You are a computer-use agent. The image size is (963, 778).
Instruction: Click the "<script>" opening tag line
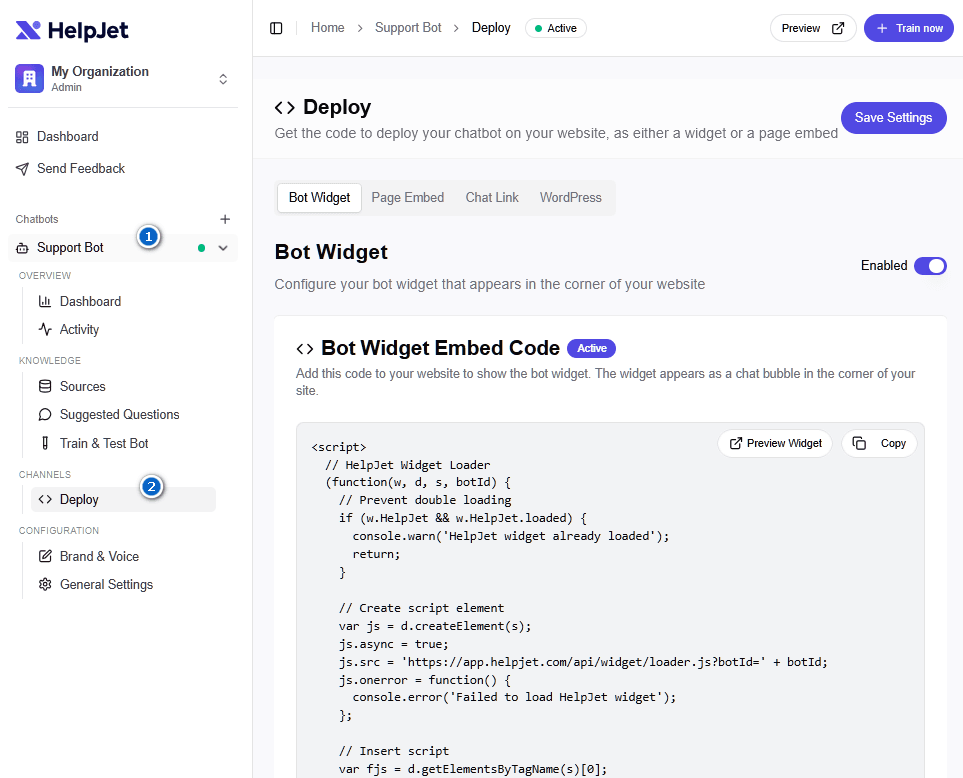tap(338, 447)
